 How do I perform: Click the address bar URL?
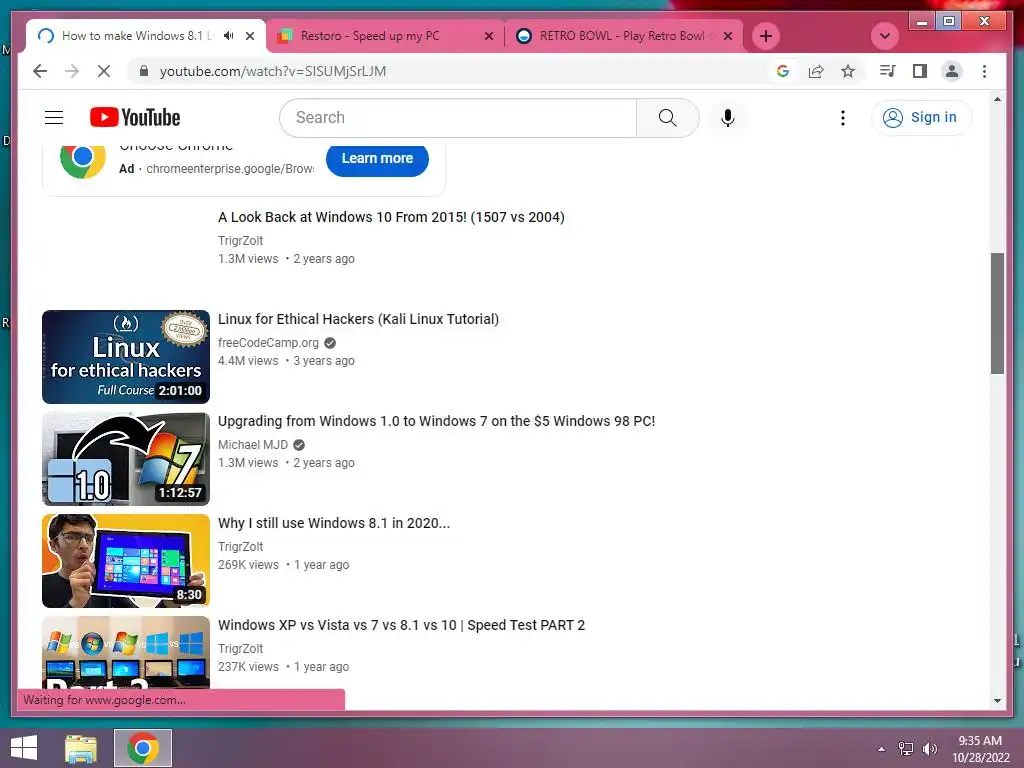point(272,71)
